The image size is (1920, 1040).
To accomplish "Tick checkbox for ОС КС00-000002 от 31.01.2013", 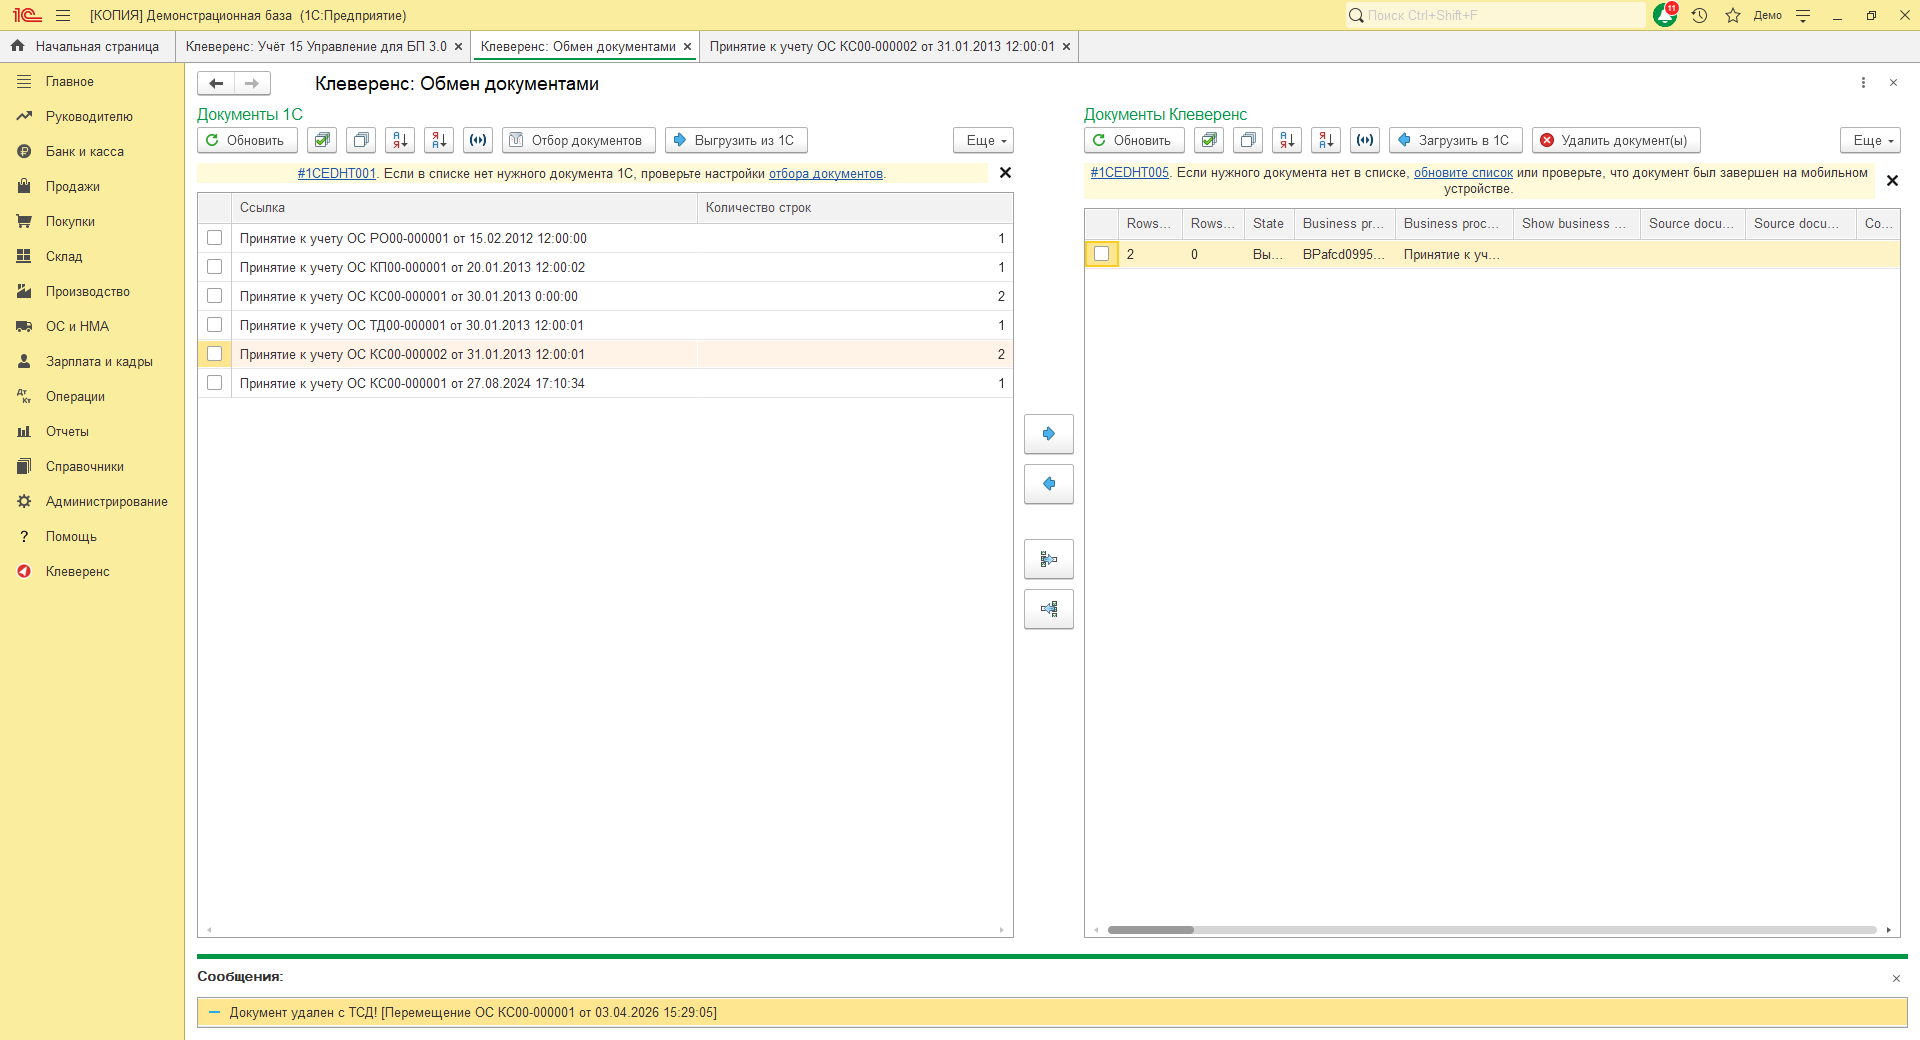I will click(214, 354).
